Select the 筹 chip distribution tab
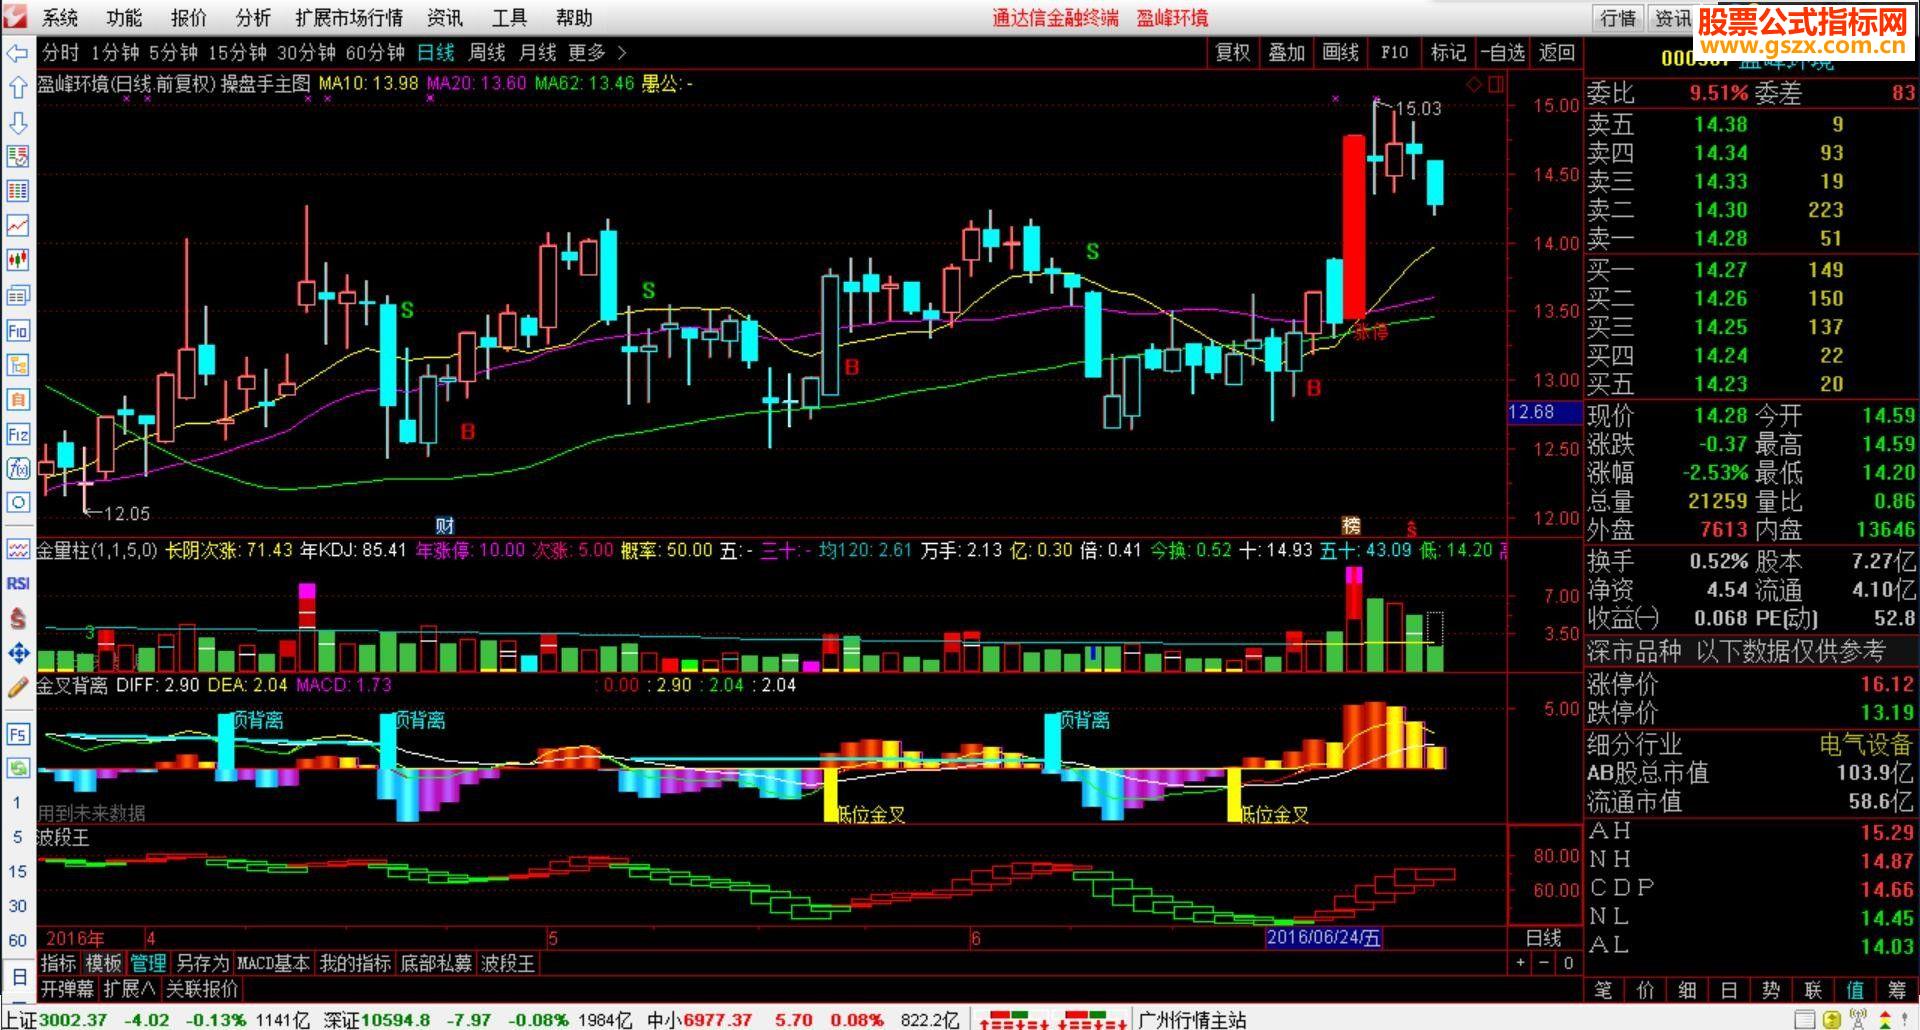The width and height of the screenshot is (1920, 1030). [1896, 990]
